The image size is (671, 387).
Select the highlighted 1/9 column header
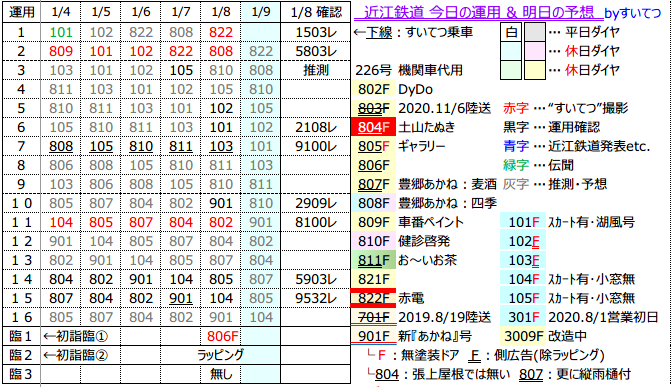coord(261,12)
